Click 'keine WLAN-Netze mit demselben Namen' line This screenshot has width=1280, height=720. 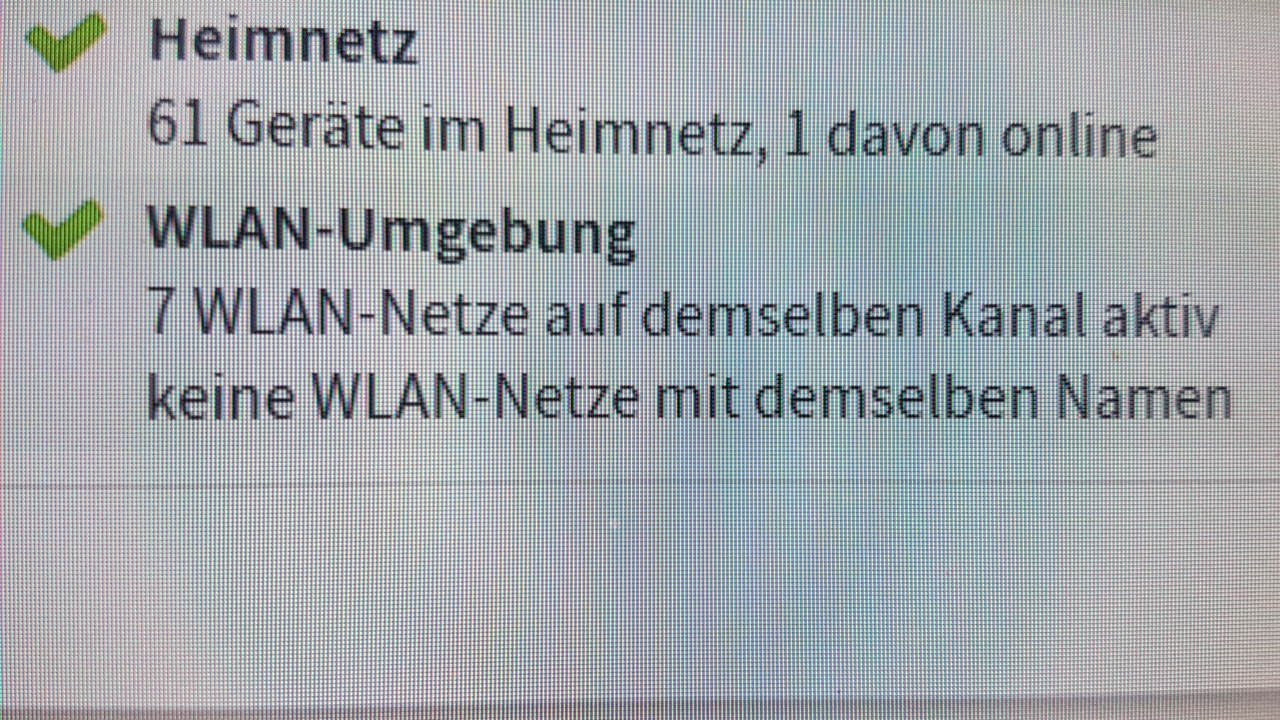coord(689,398)
